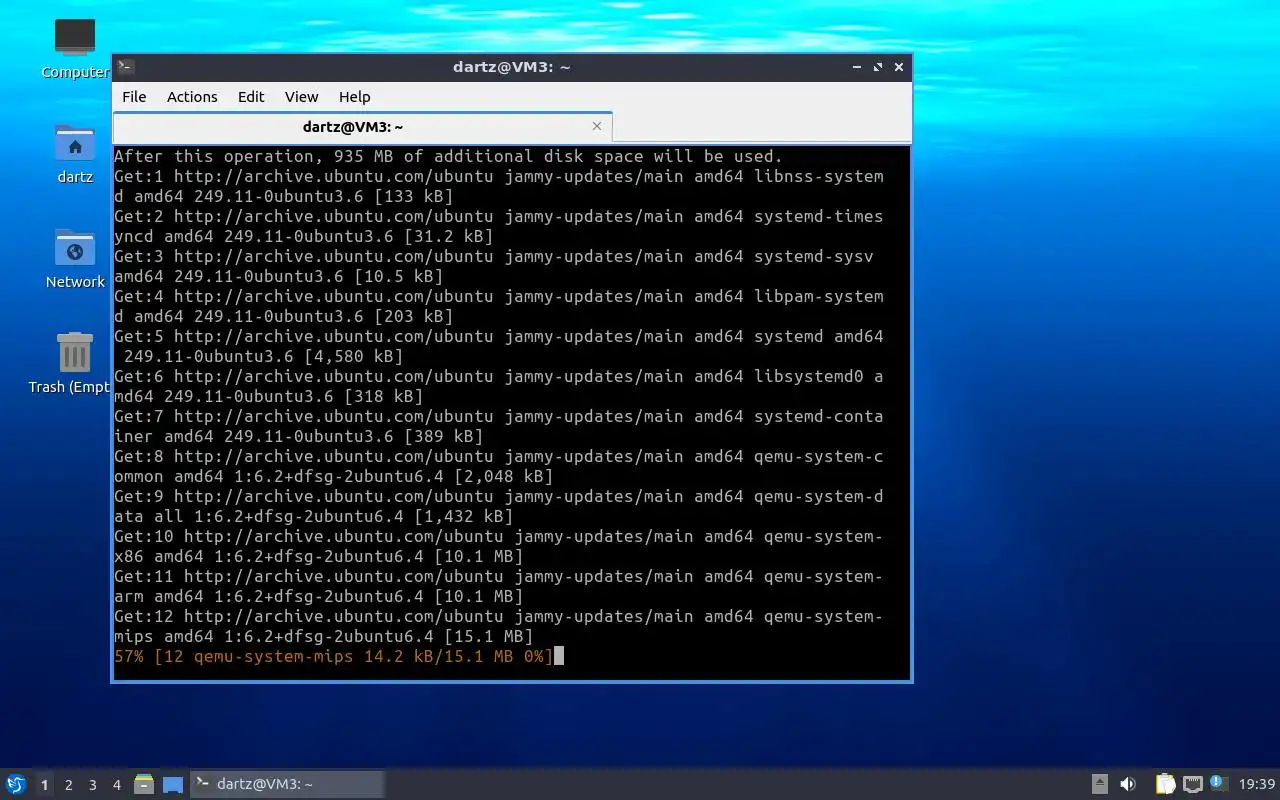Click the removable media tray icon
Viewport: 1280px width, 800px height.
[1099, 784]
